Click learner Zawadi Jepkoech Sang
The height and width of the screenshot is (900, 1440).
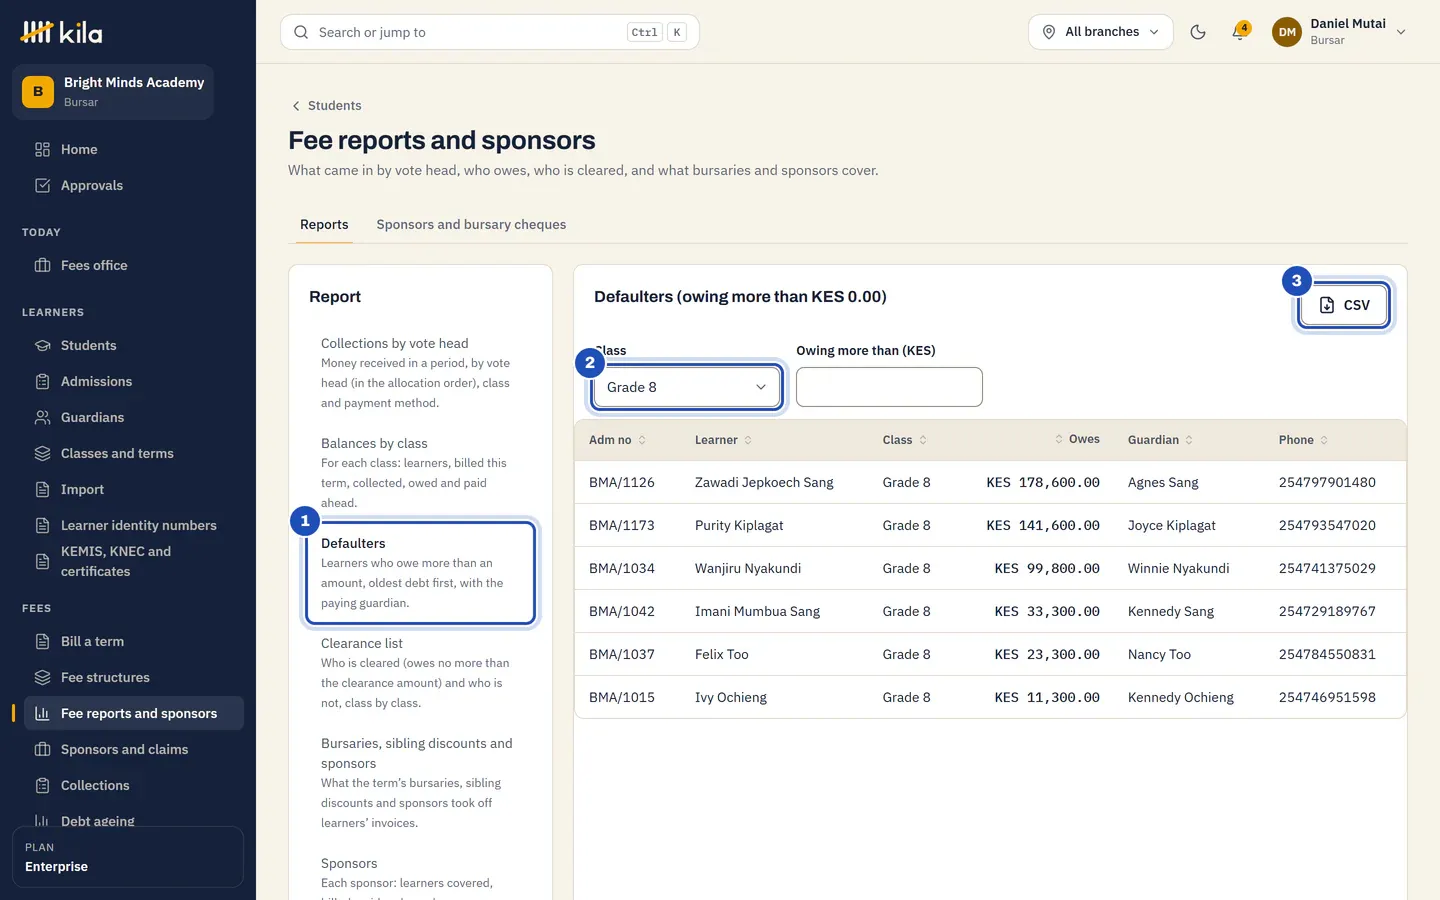(x=764, y=482)
